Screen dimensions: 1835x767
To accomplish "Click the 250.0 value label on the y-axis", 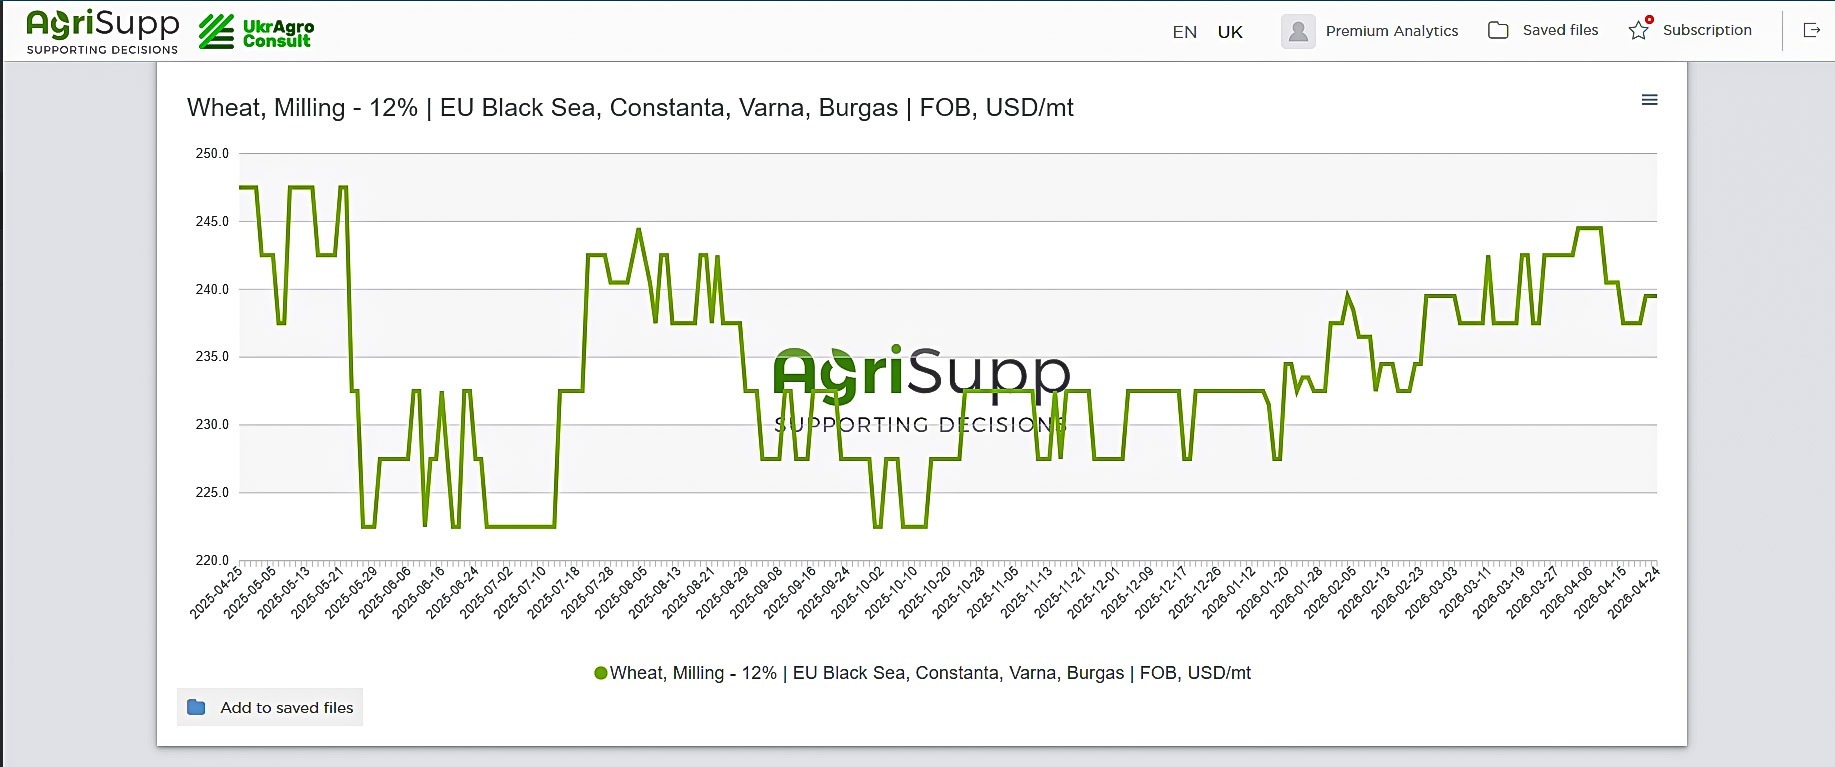I will click(212, 153).
